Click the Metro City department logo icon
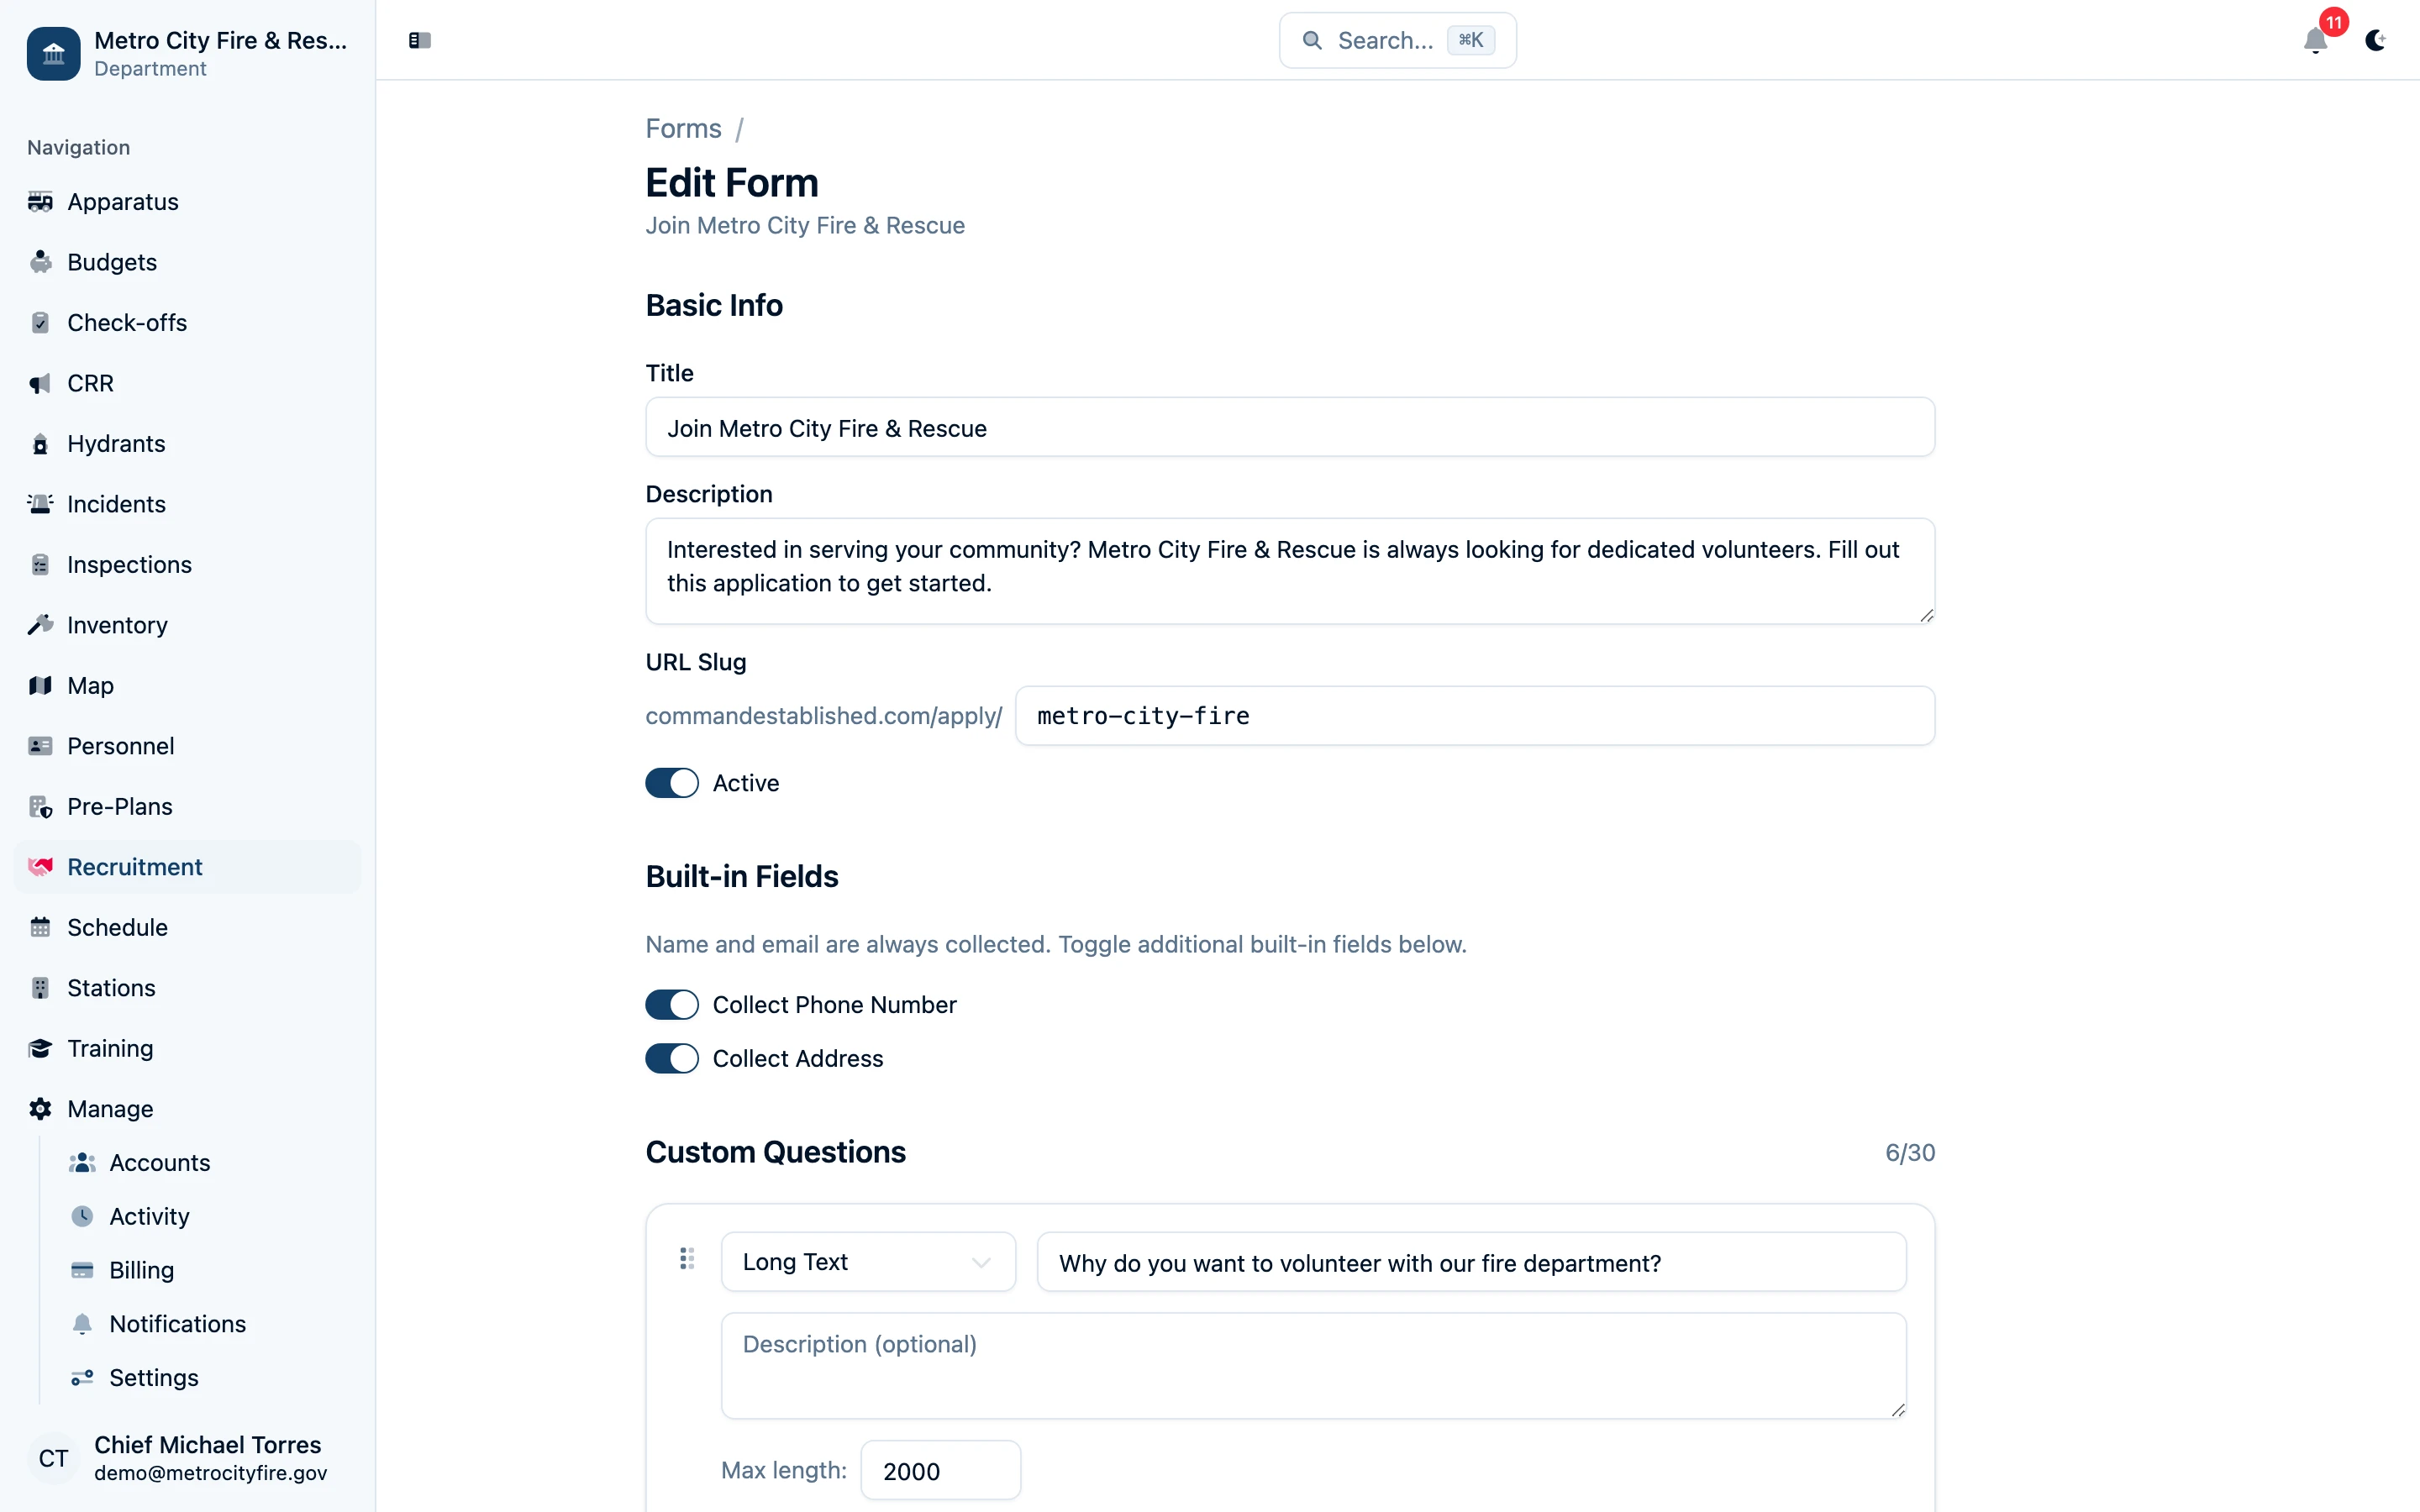 53,54
